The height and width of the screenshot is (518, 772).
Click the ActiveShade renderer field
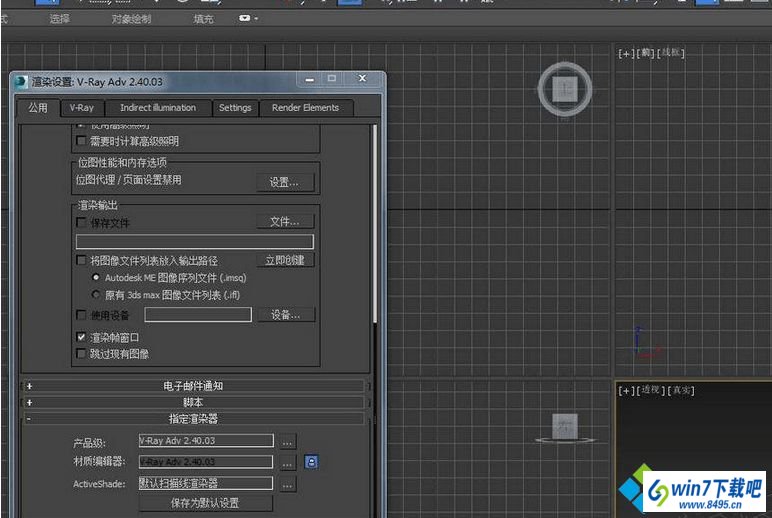point(206,483)
